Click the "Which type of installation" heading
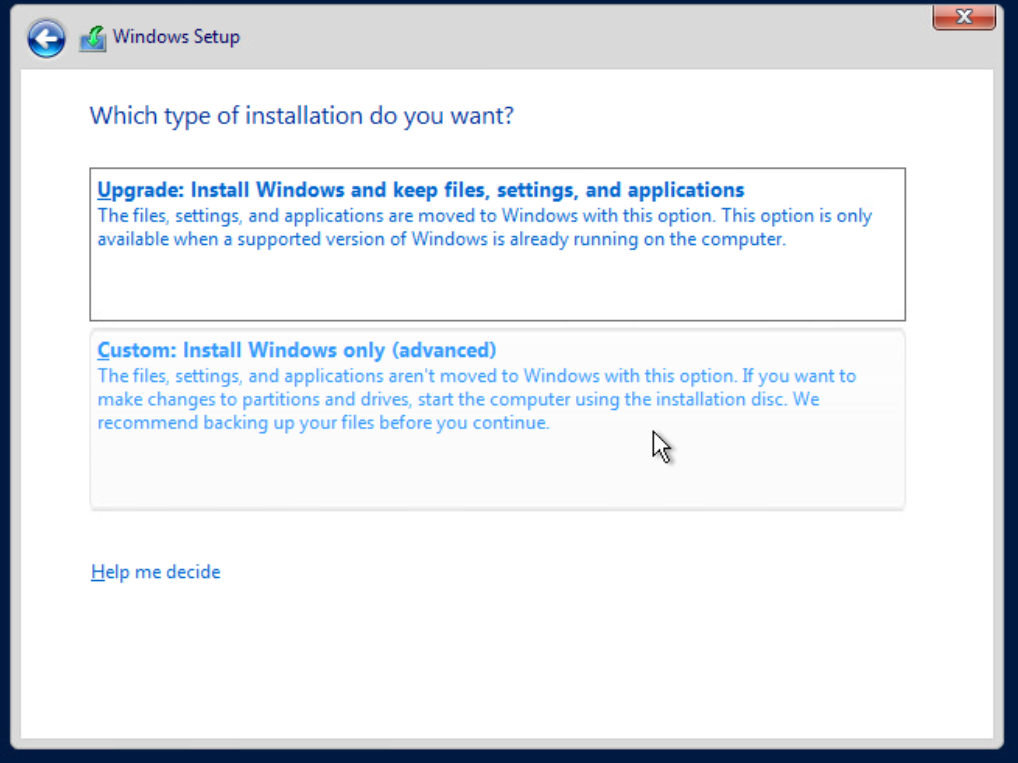 [x=301, y=115]
